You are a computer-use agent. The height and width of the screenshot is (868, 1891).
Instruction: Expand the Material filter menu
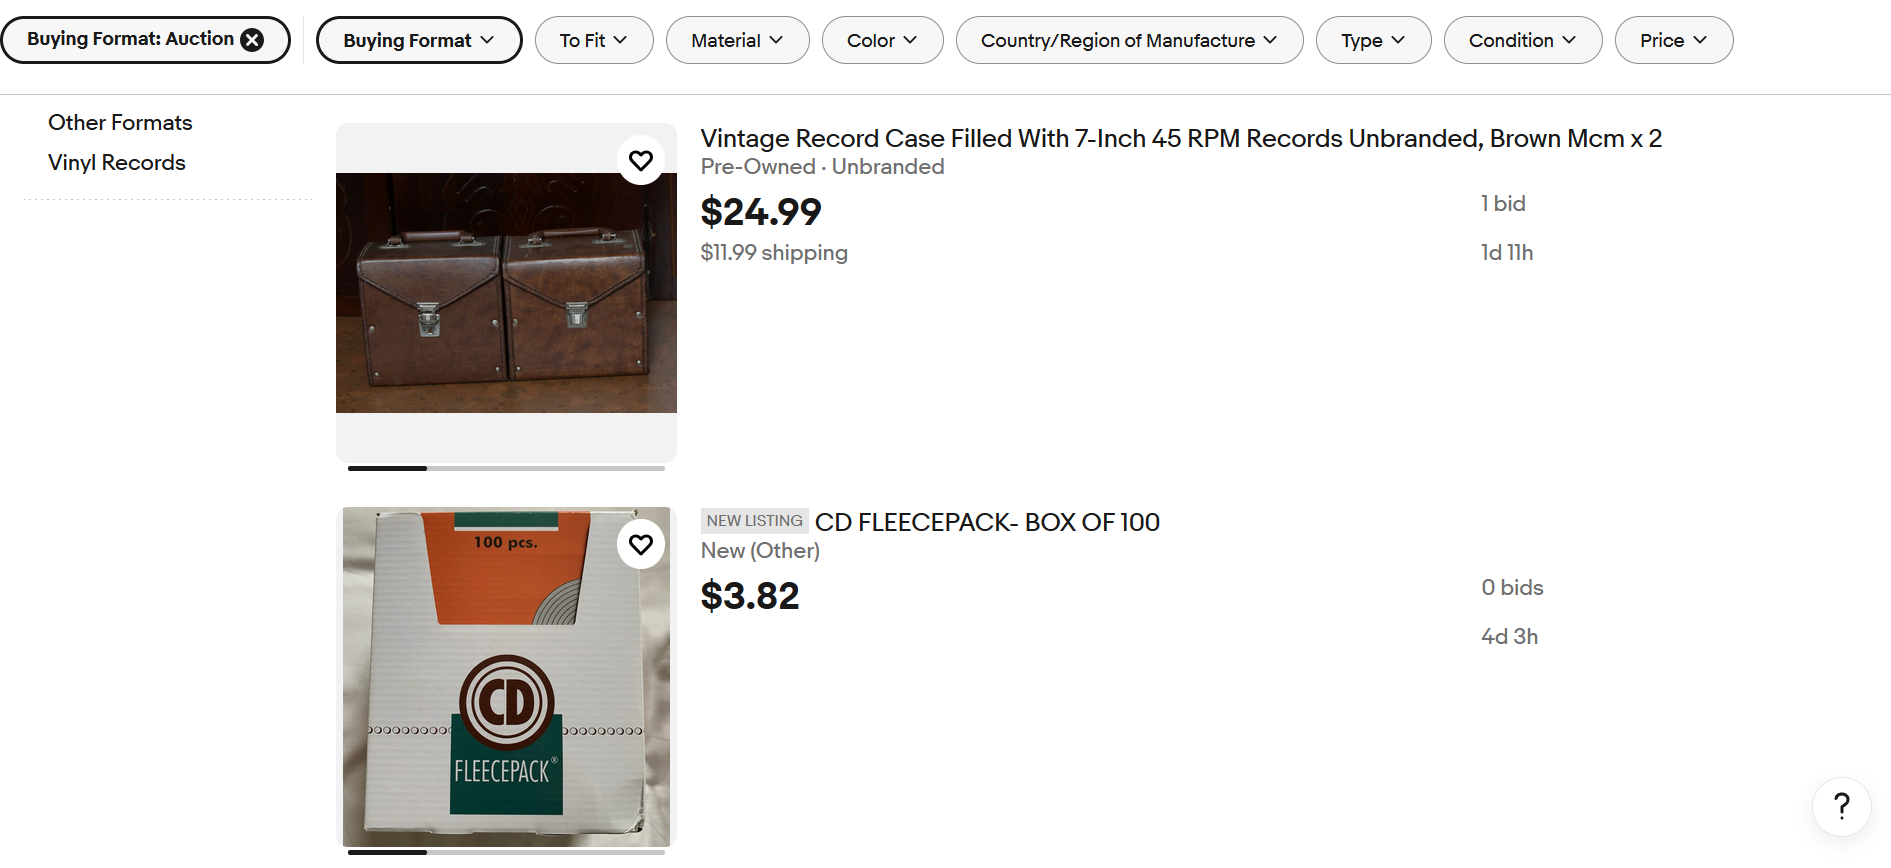pos(737,40)
